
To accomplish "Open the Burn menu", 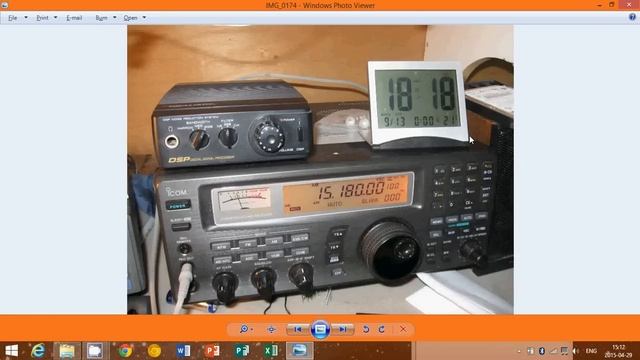I will (x=101, y=18).
